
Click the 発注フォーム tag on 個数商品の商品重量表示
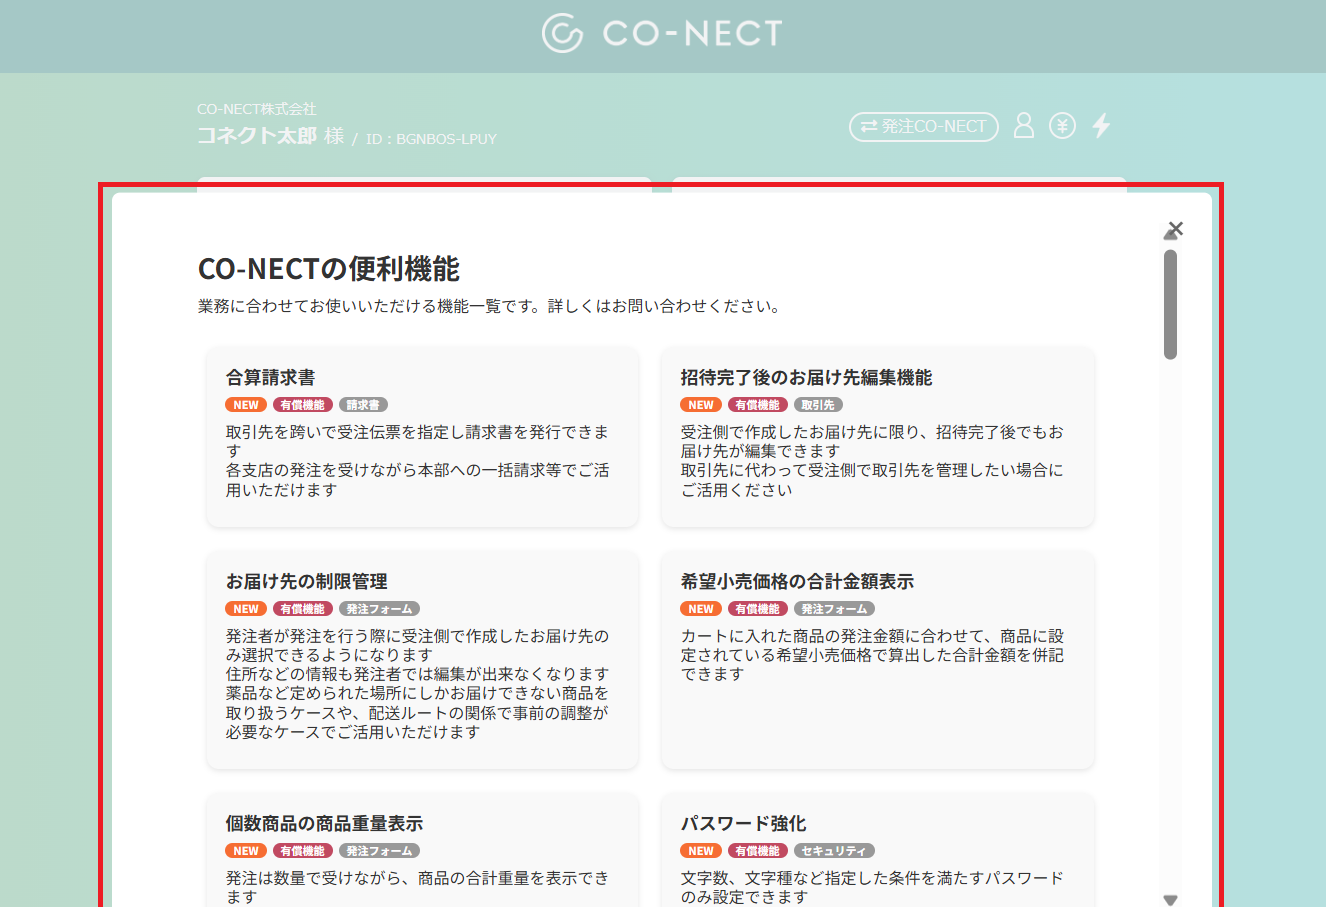[x=379, y=851]
